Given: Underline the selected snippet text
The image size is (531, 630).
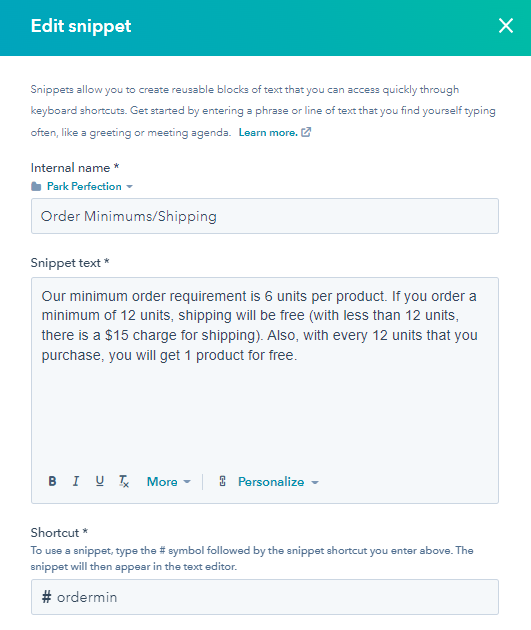Looking at the screenshot, I should point(100,481).
